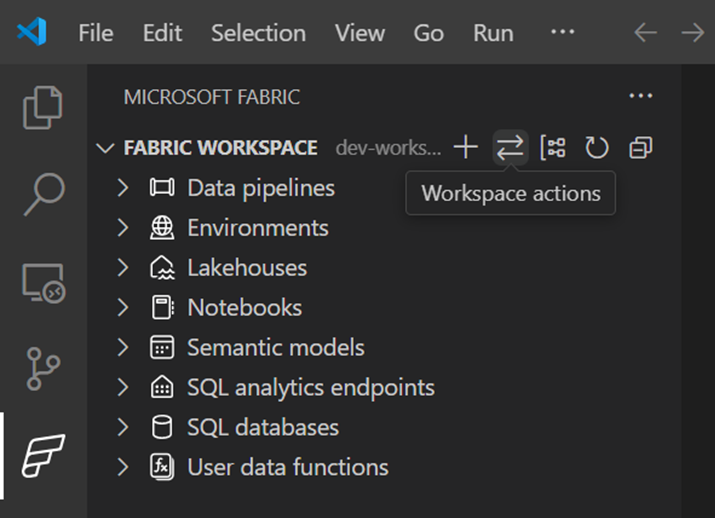Click the SQL databases cylinder icon
This screenshot has height=518, width=715.
162,427
